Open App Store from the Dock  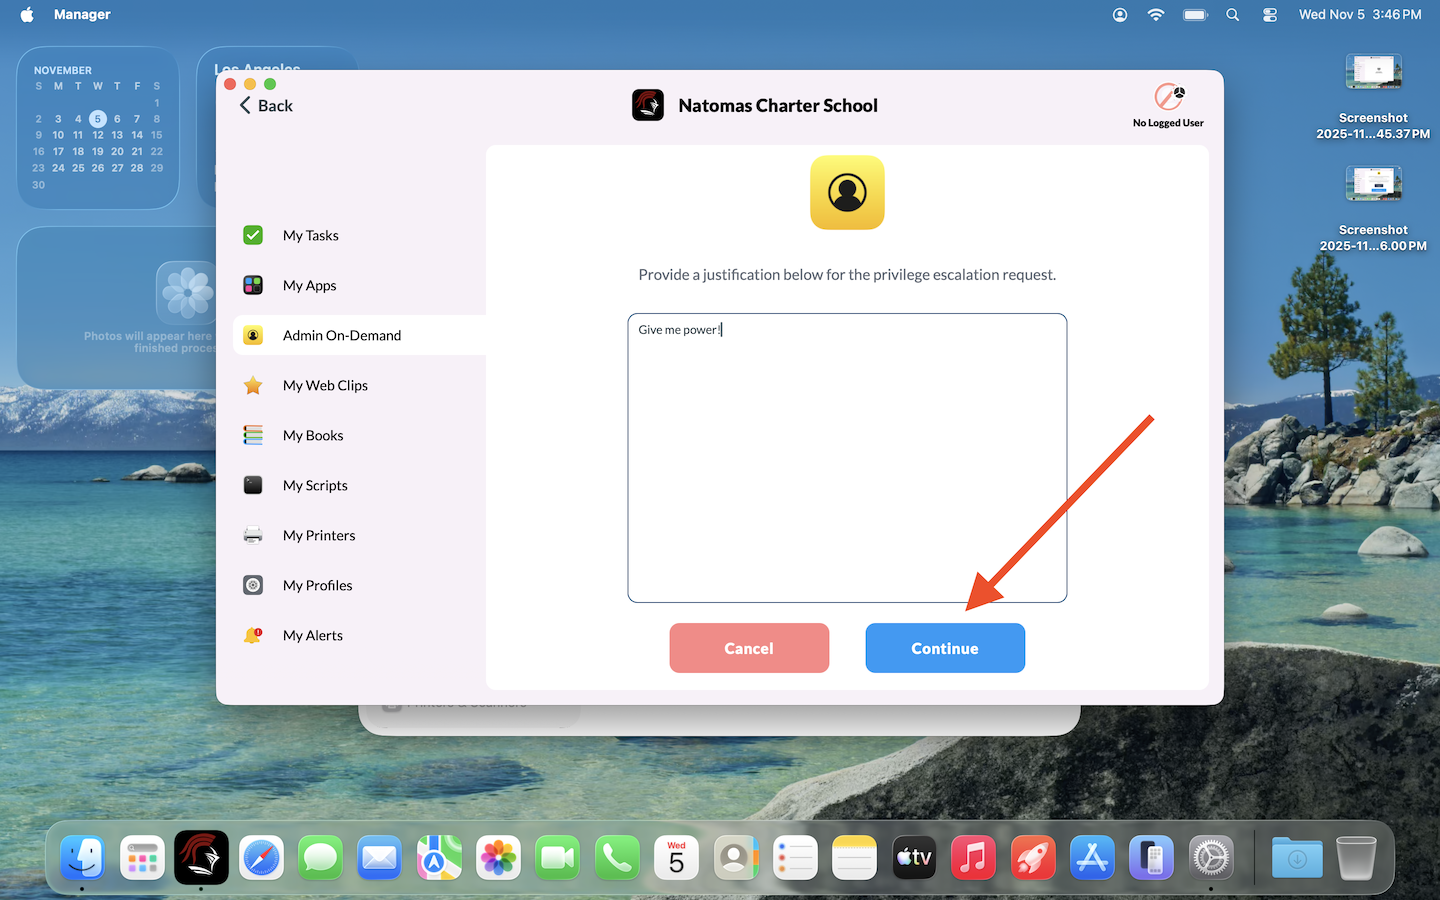tap(1092, 858)
